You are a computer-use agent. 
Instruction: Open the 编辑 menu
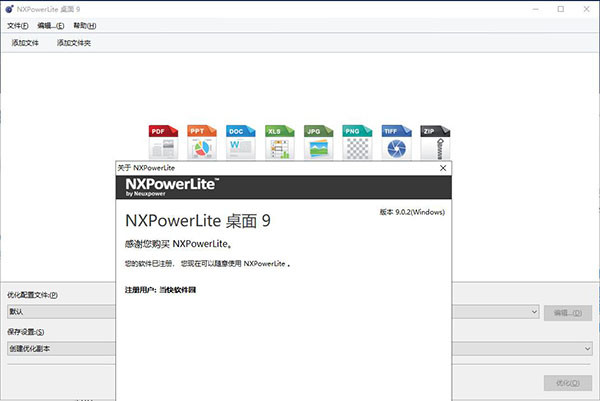pyautogui.click(x=50, y=25)
